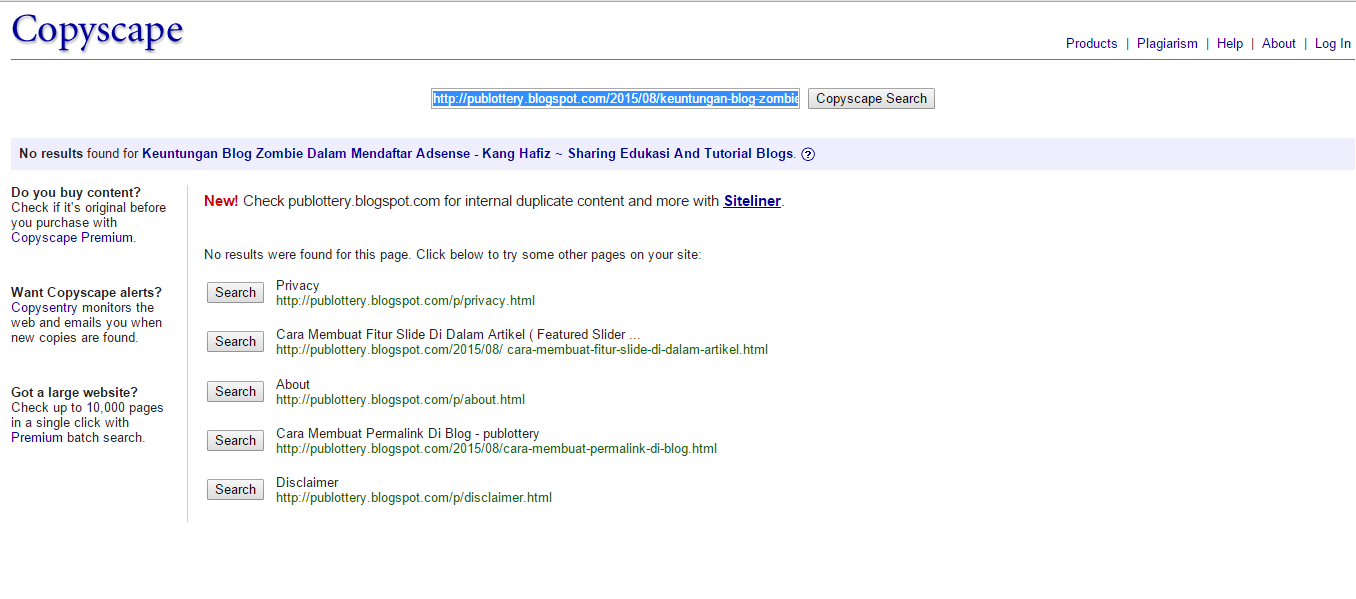The width and height of the screenshot is (1356, 599).
Task: Click Search button for Featured Slider article
Action: 235,341
